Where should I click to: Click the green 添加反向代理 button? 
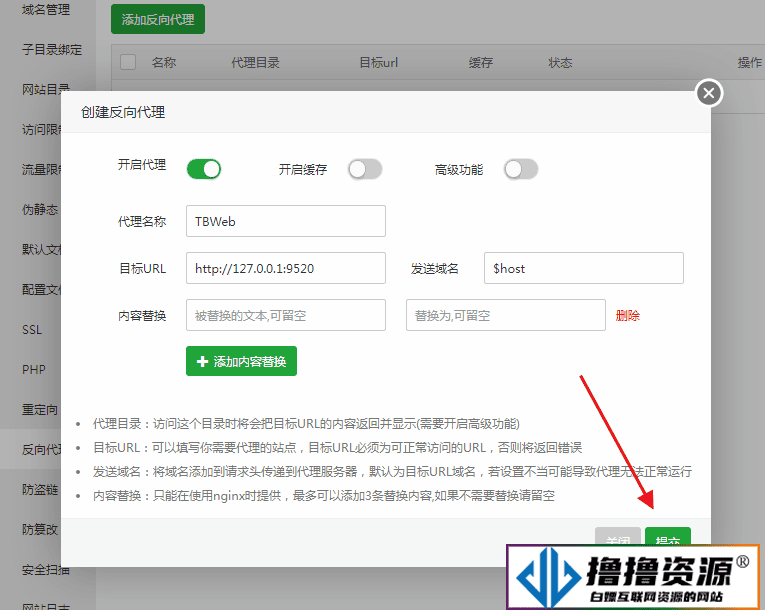click(x=158, y=19)
